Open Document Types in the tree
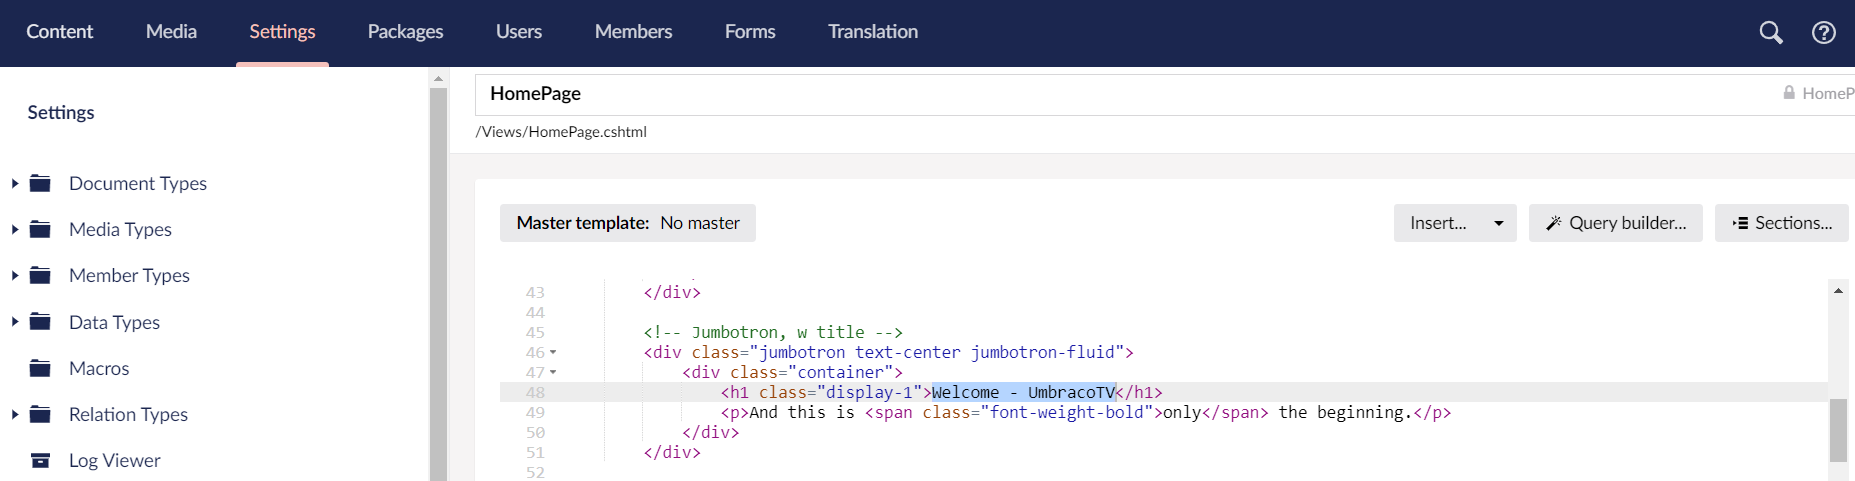1855x481 pixels. [138, 183]
